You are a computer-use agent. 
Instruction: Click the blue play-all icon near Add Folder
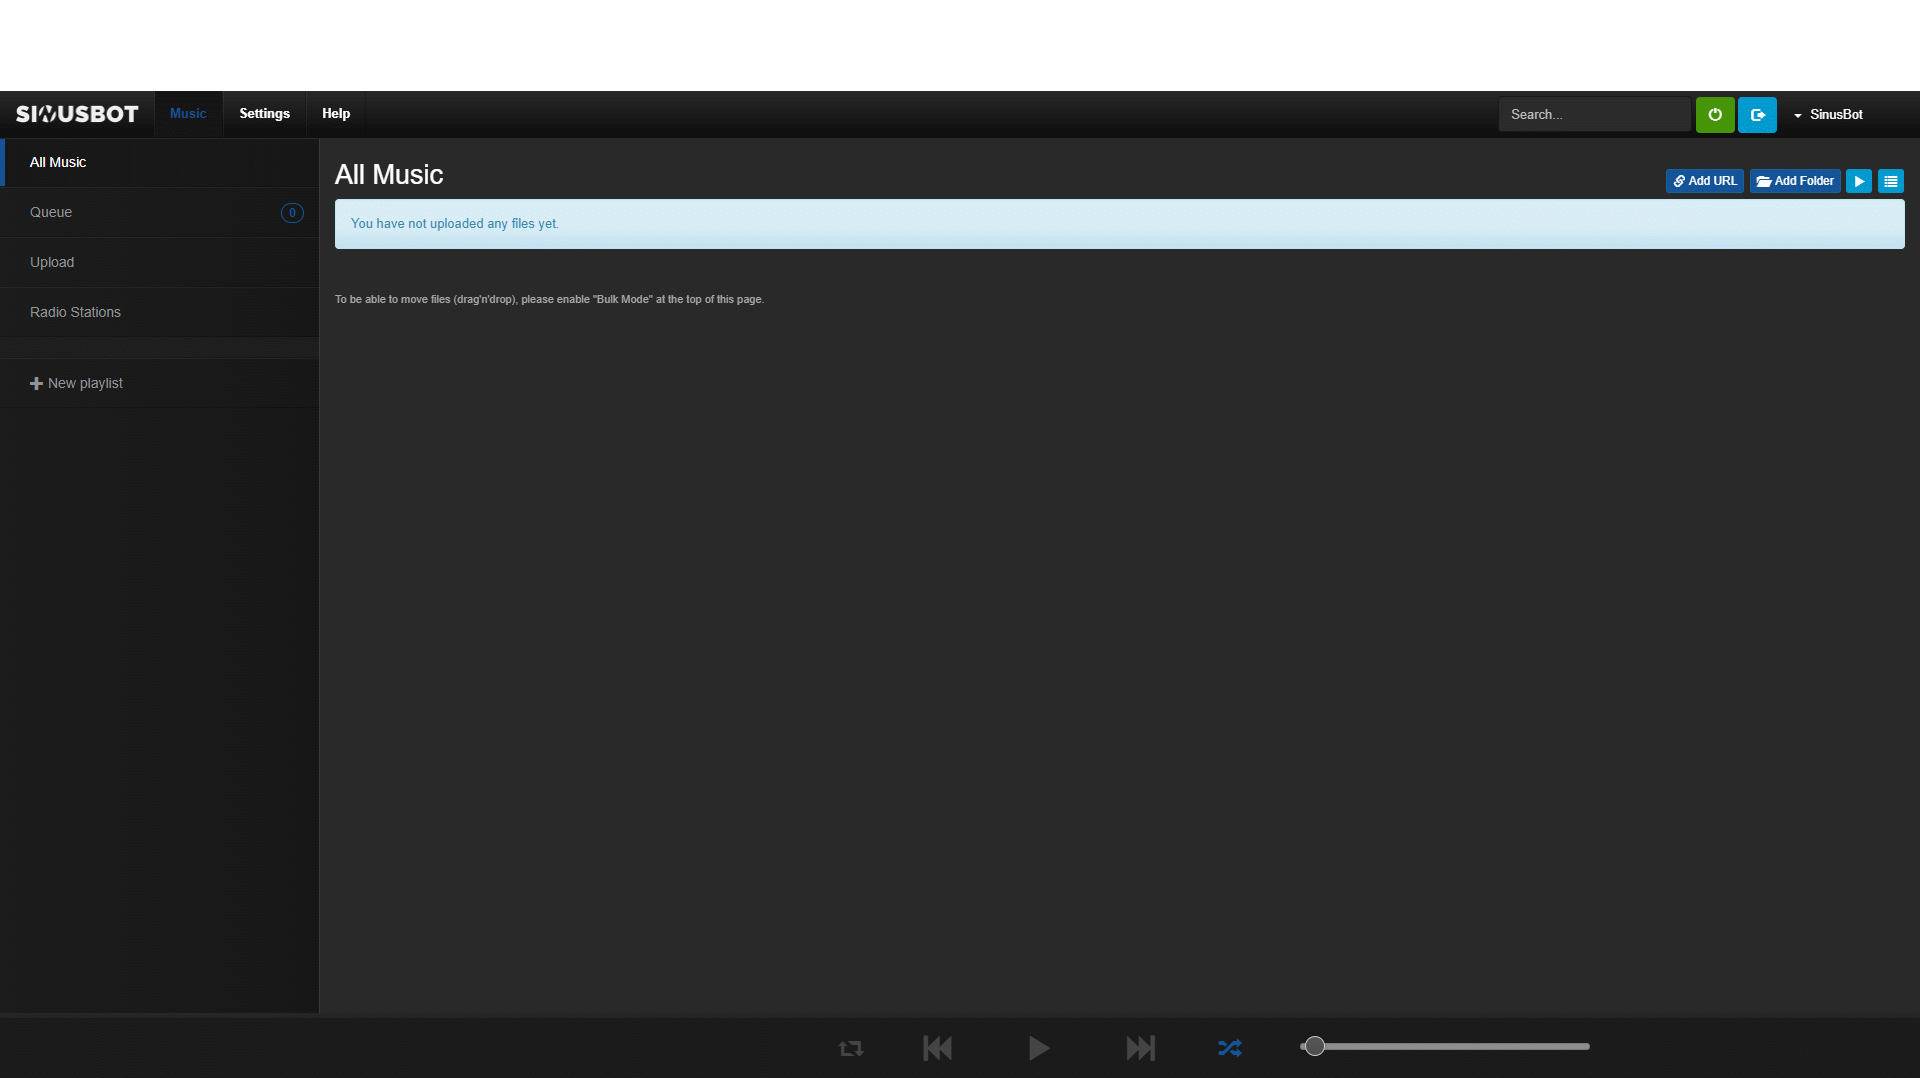point(1858,181)
